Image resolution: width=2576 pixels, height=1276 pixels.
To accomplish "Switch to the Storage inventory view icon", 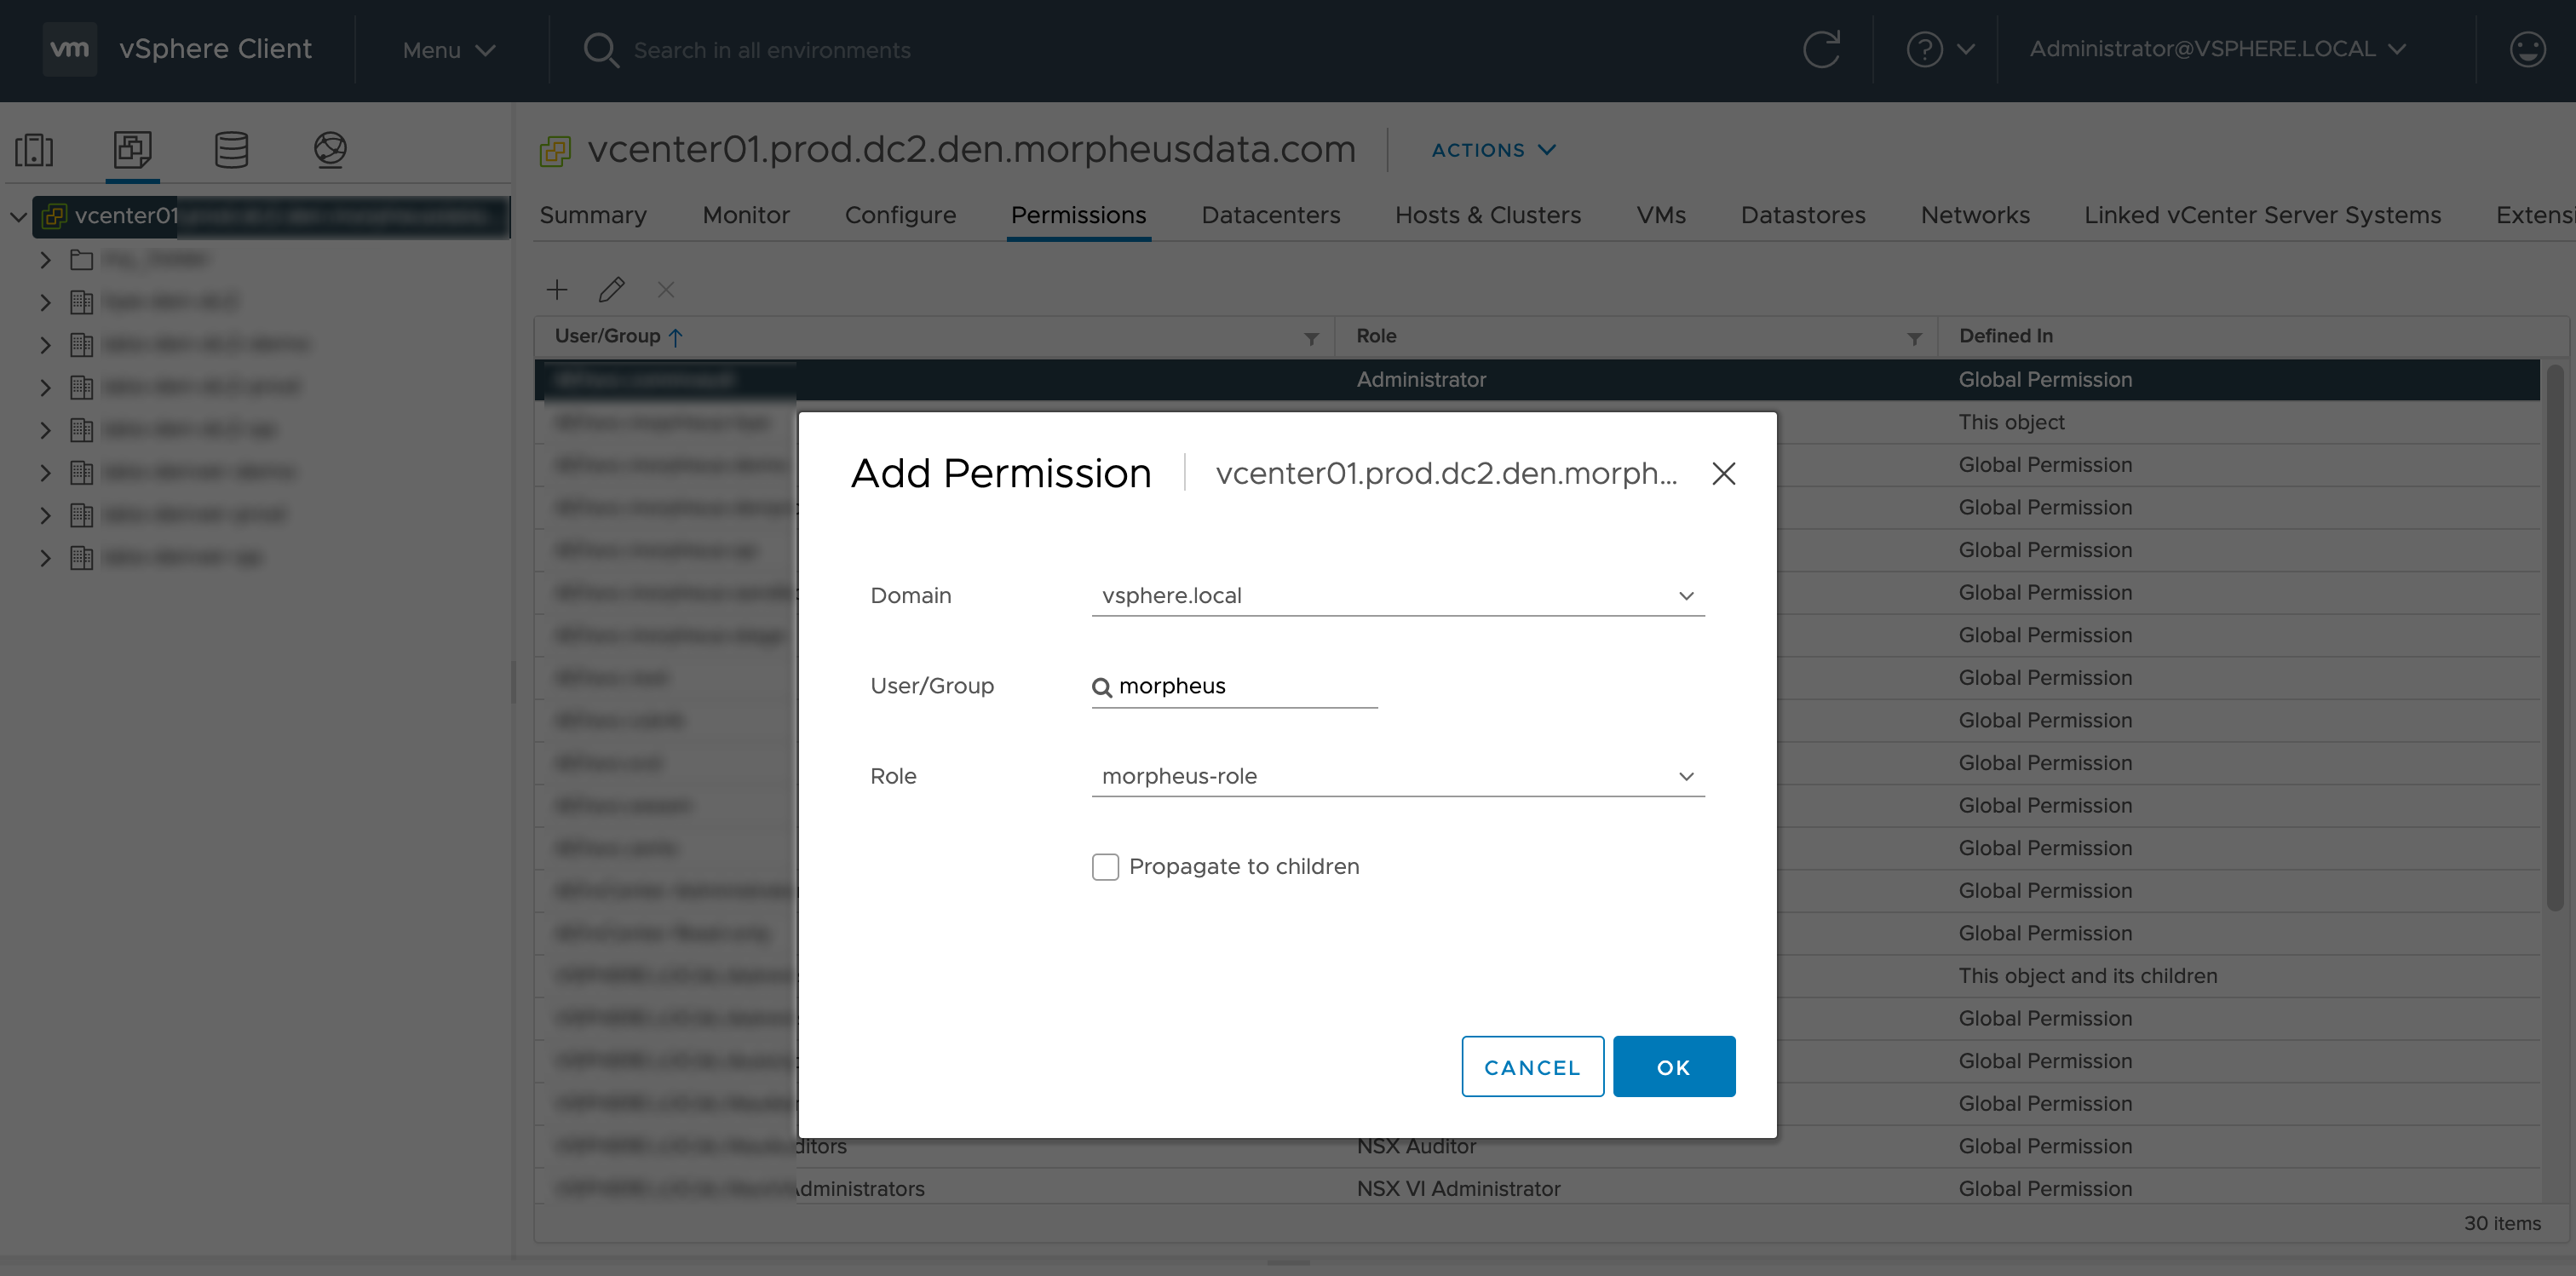I will click(231, 150).
